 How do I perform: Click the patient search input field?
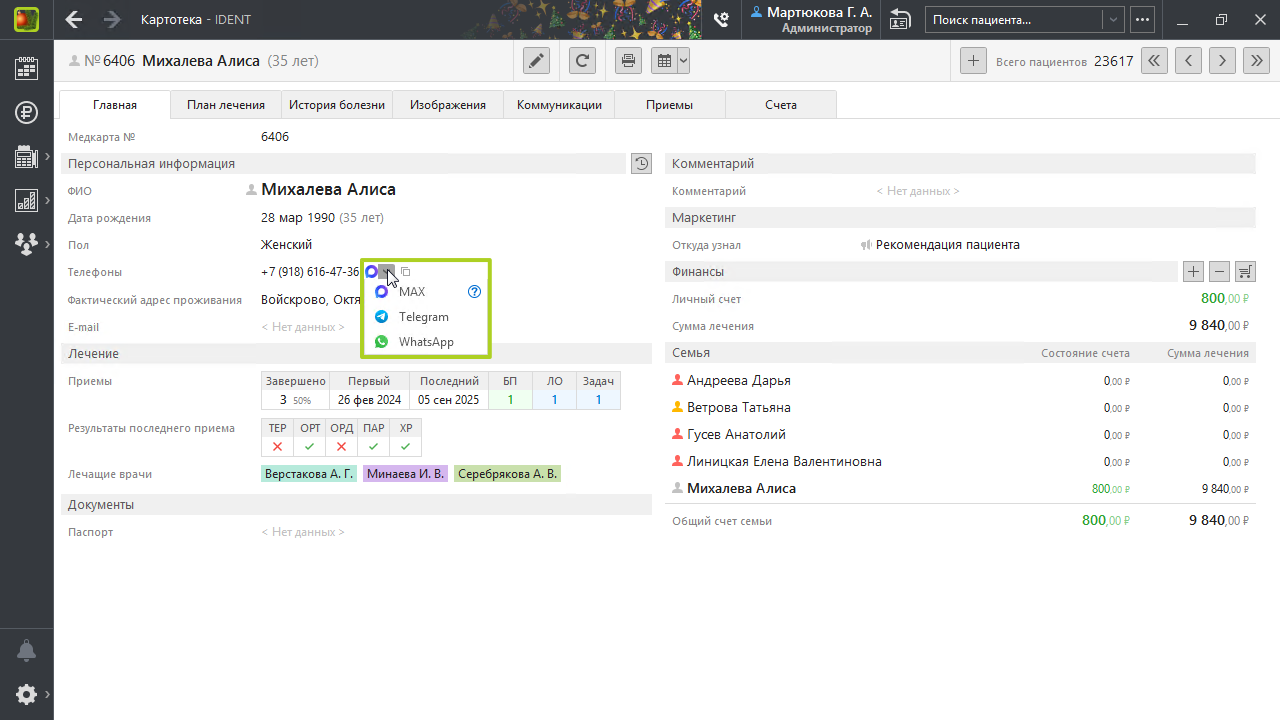pos(1012,19)
